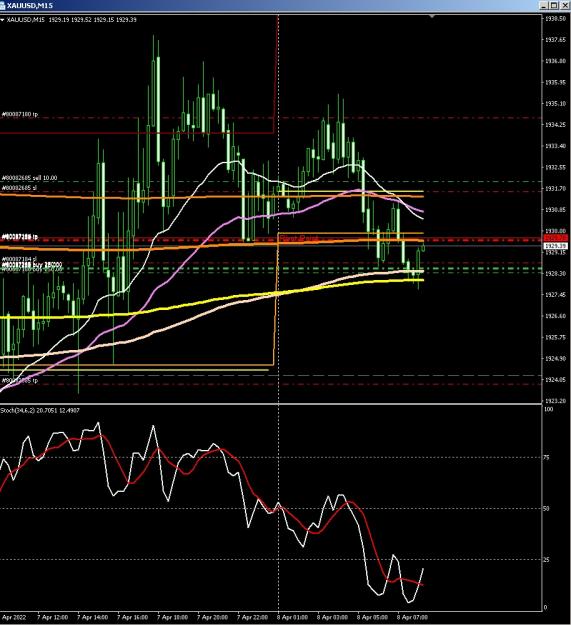Click the 75 level on the Stochastic scale
The image size is (571, 625).
click(x=547, y=458)
